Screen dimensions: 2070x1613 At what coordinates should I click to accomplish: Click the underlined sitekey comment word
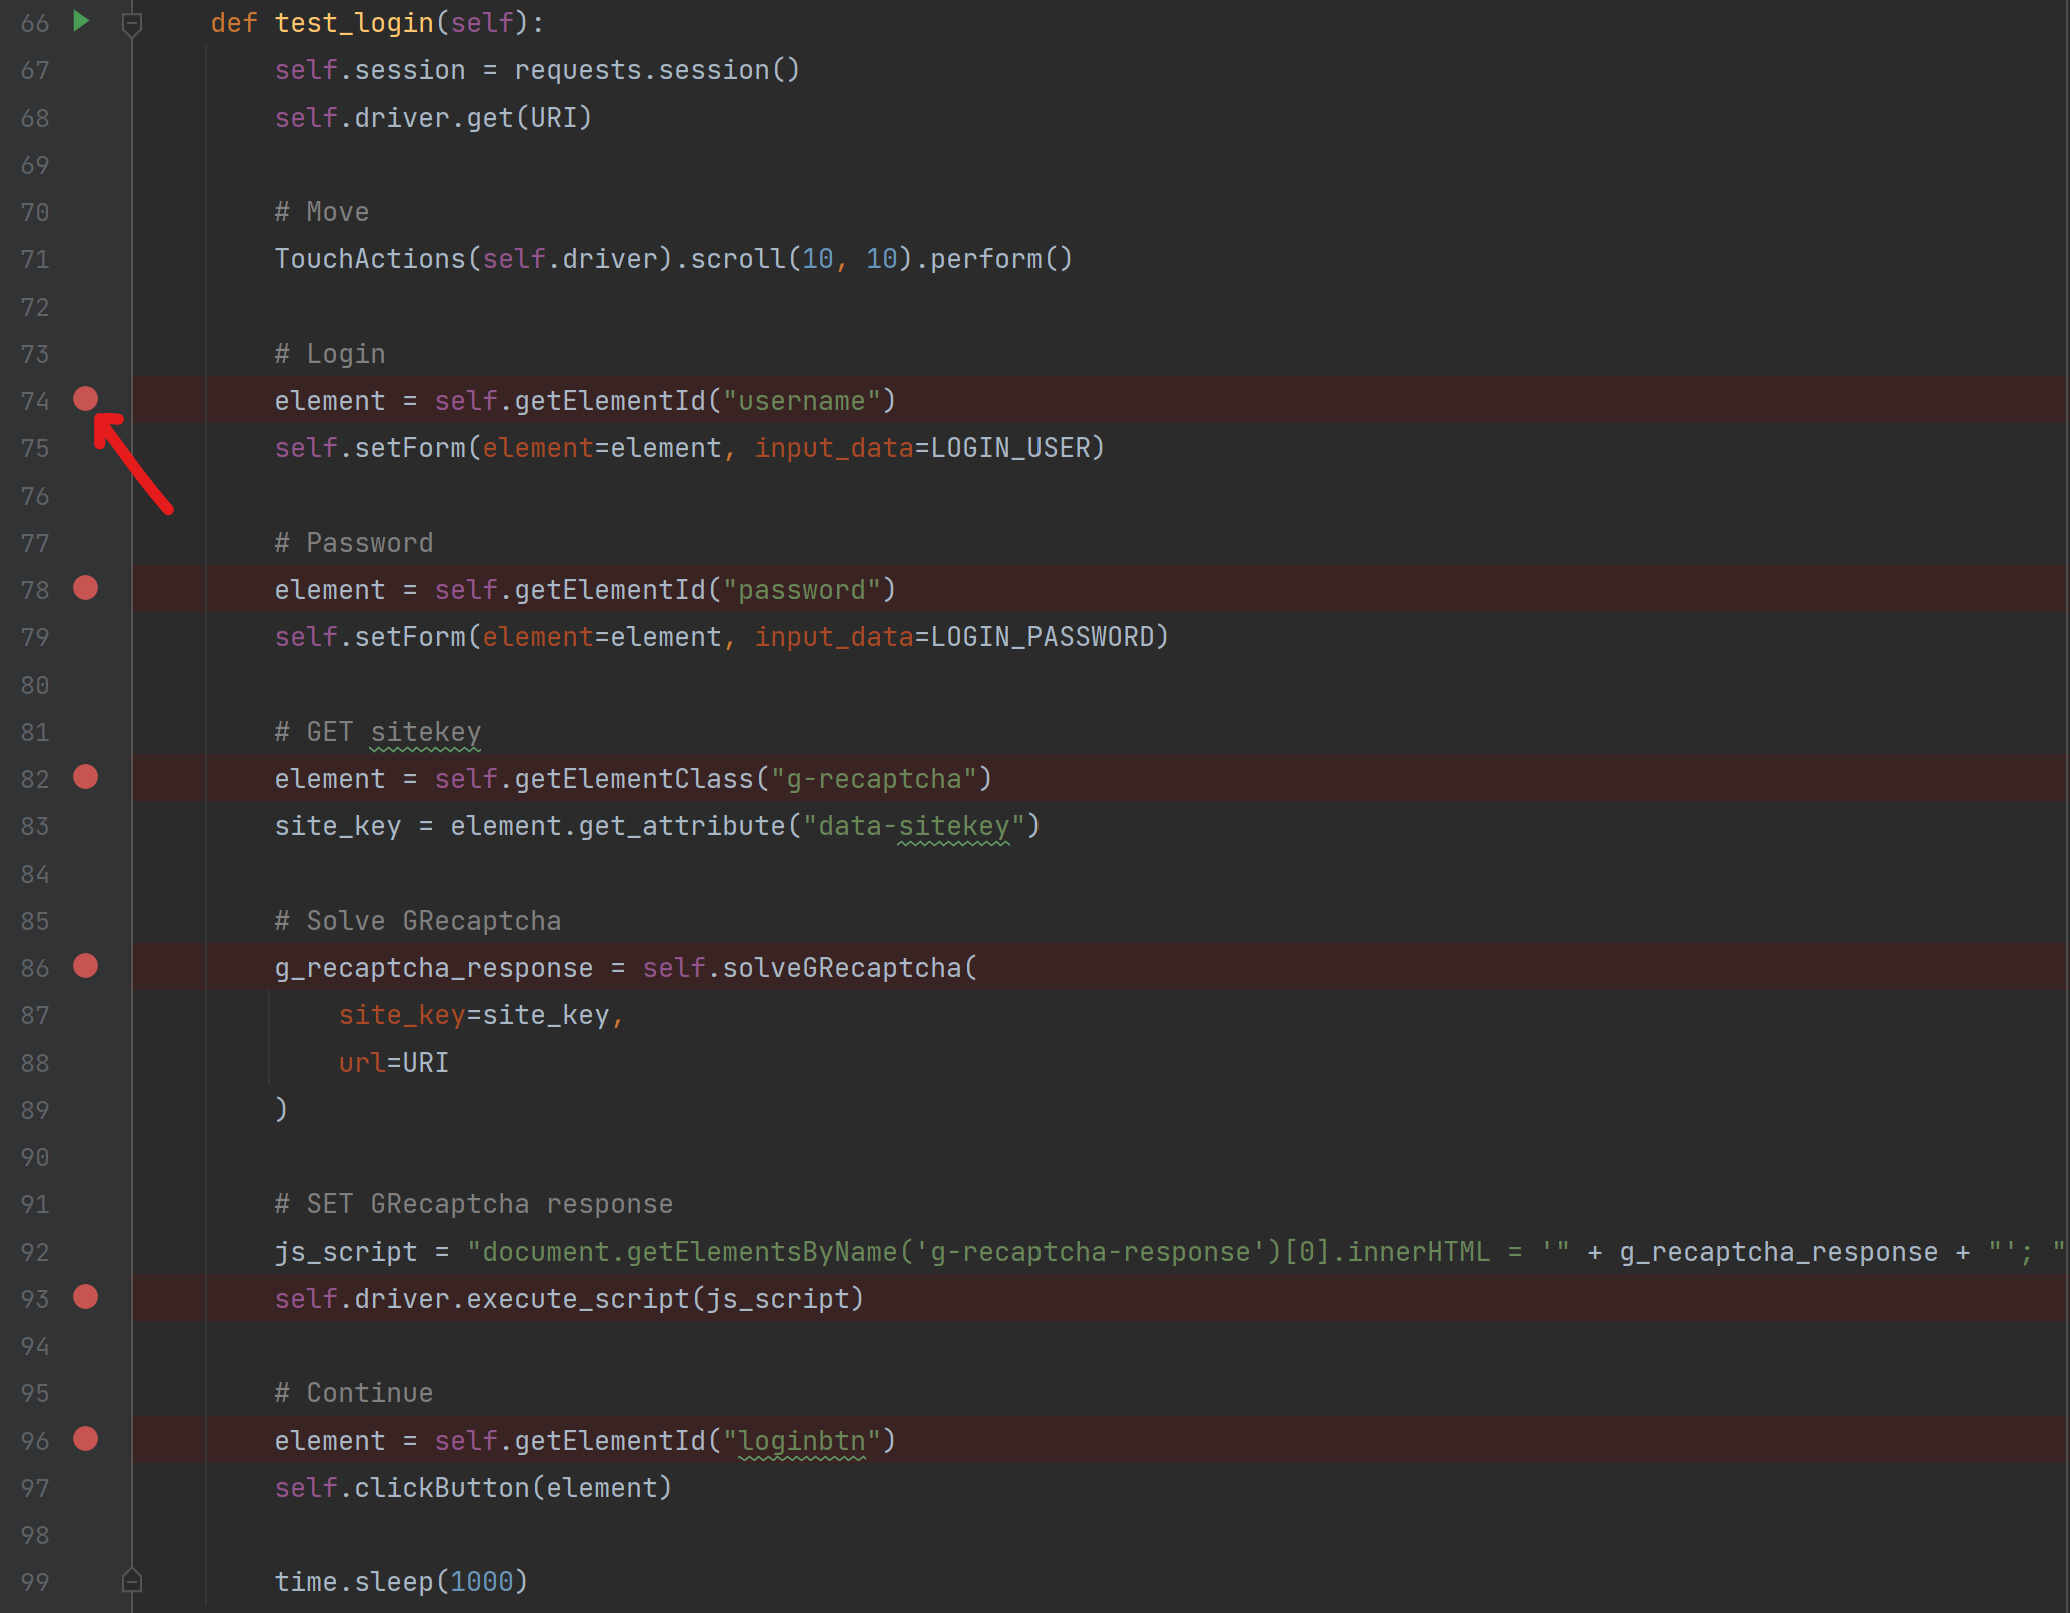coord(425,732)
